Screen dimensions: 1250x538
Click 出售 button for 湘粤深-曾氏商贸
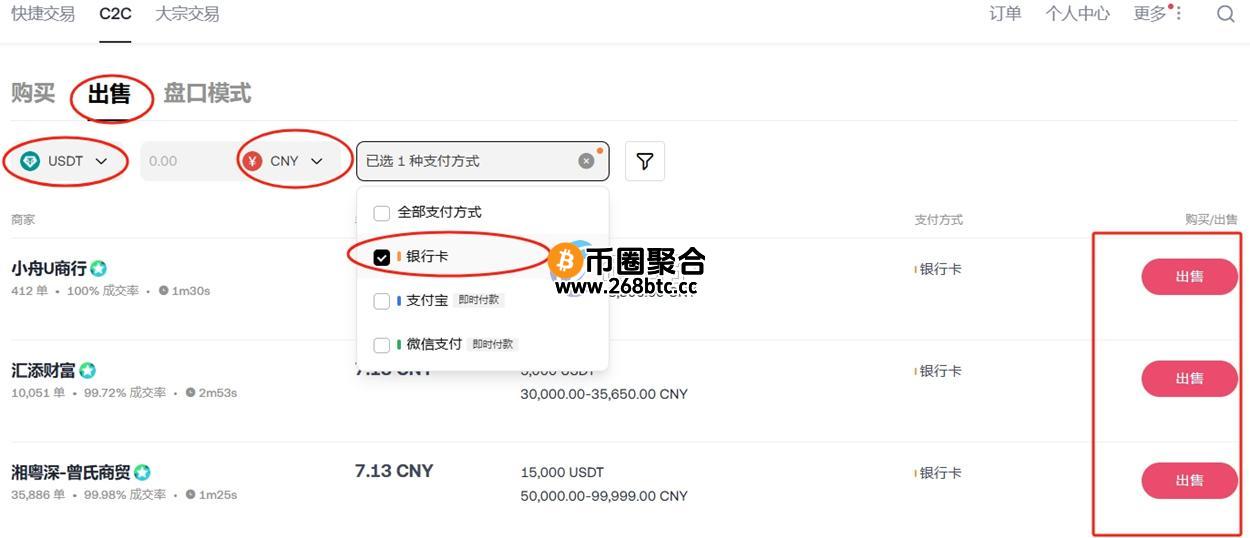(1190, 481)
